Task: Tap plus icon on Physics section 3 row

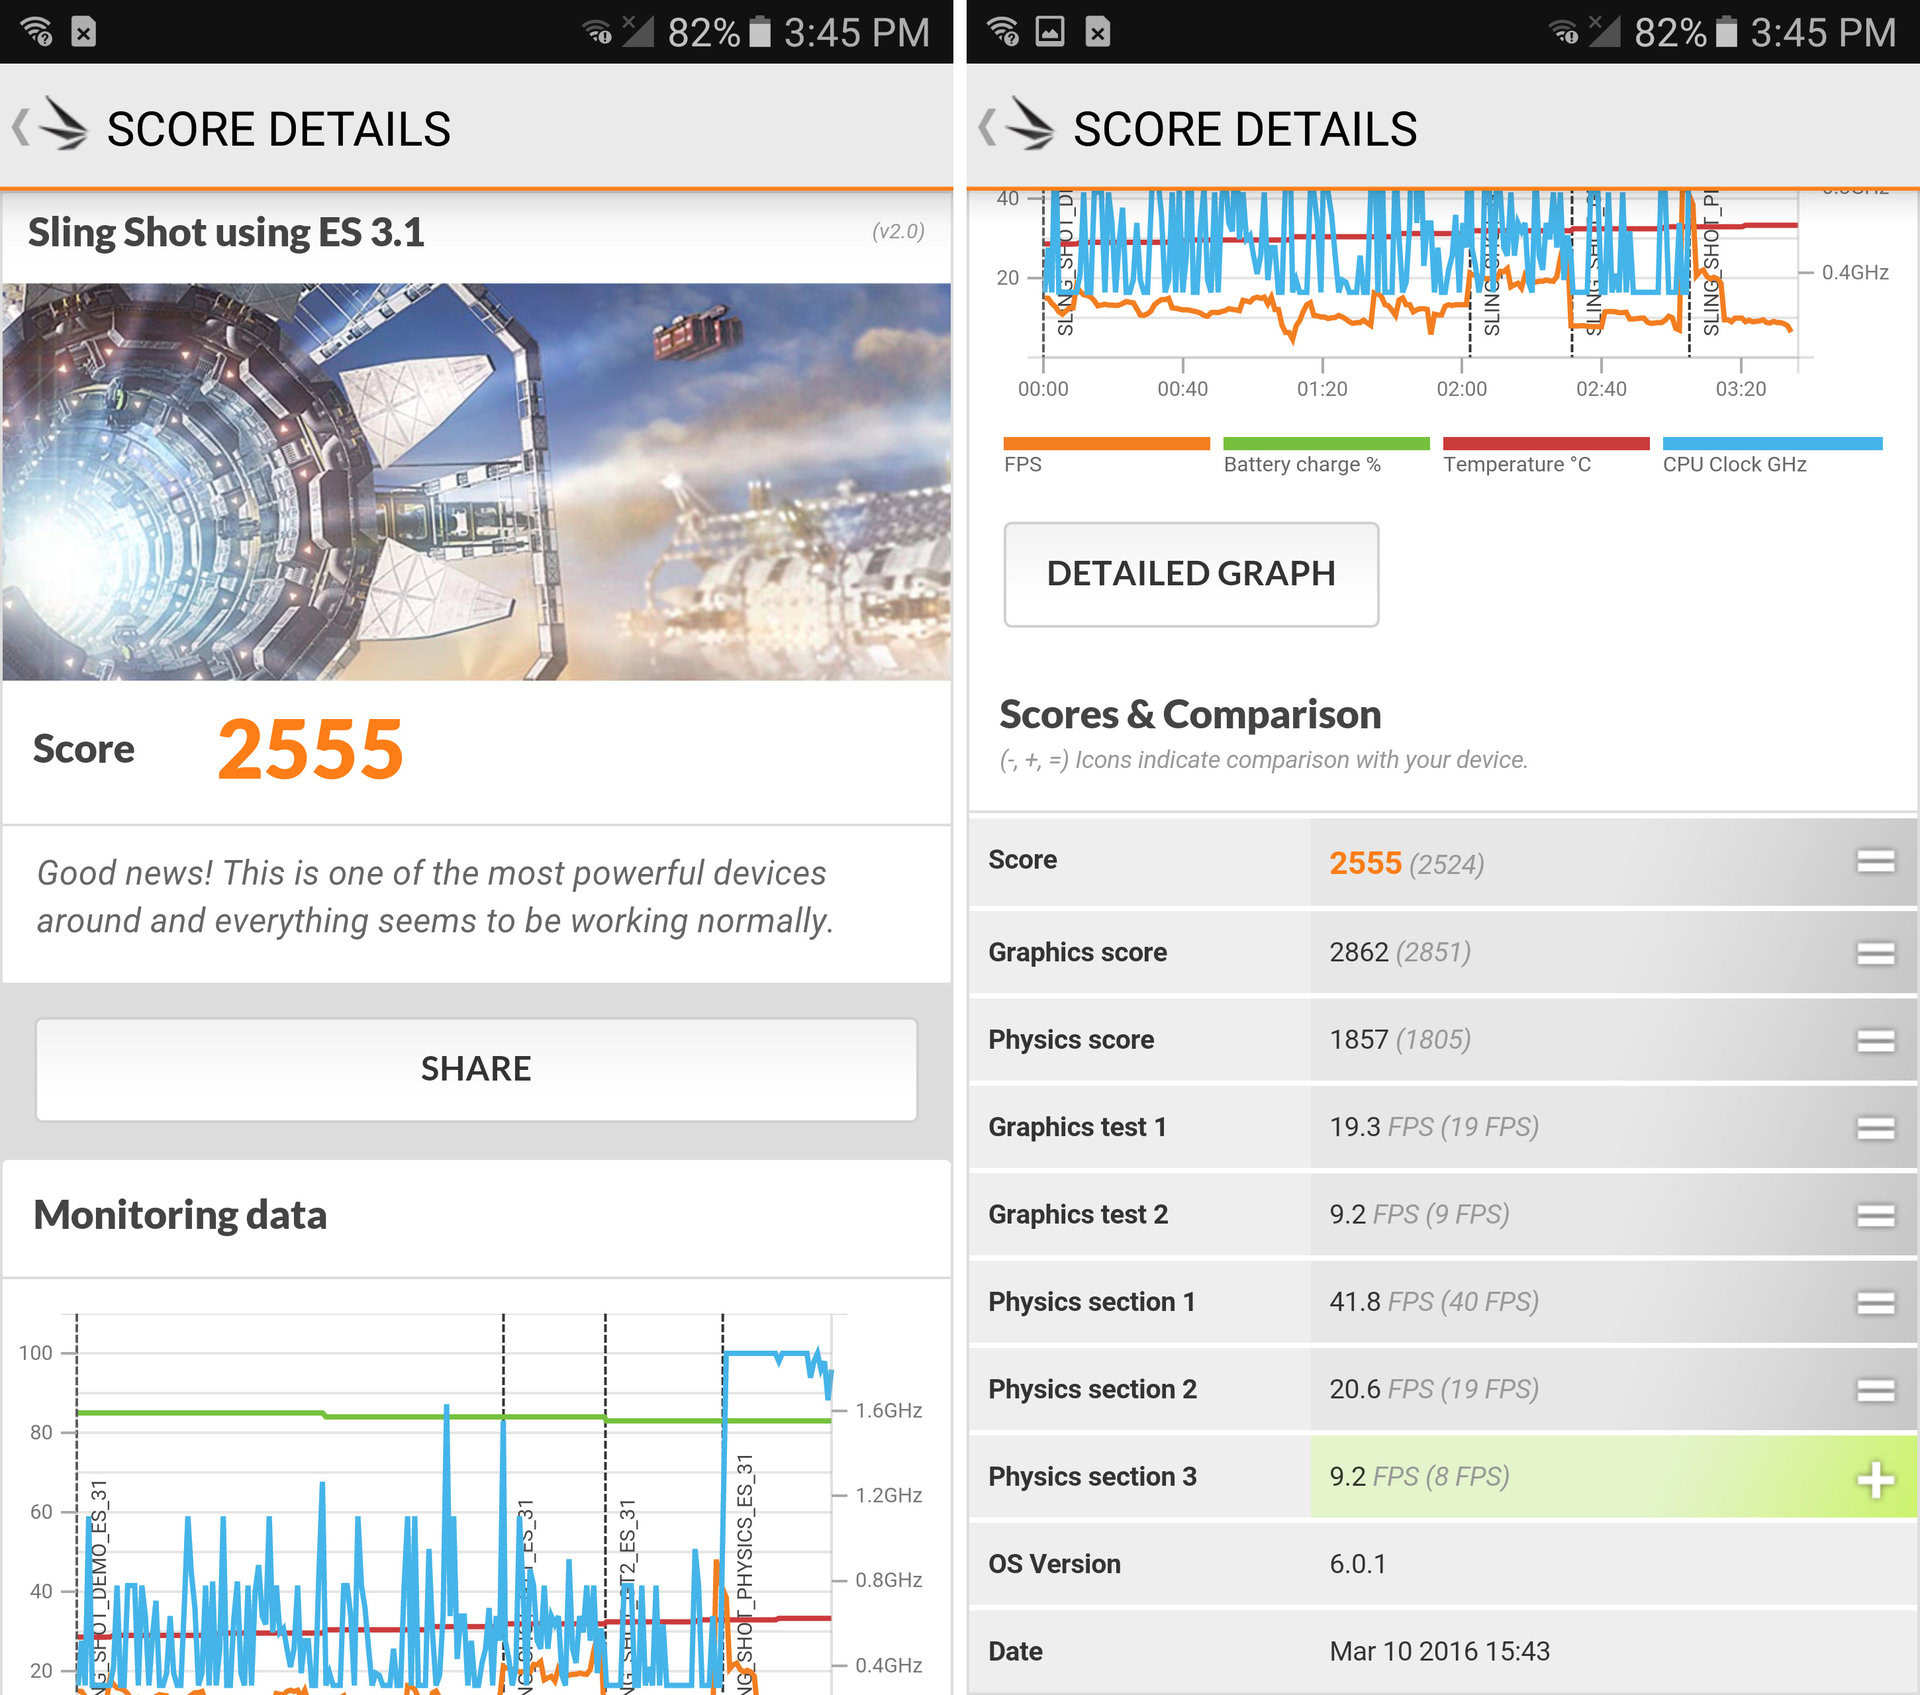Action: pyautogui.click(x=1874, y=1479)
